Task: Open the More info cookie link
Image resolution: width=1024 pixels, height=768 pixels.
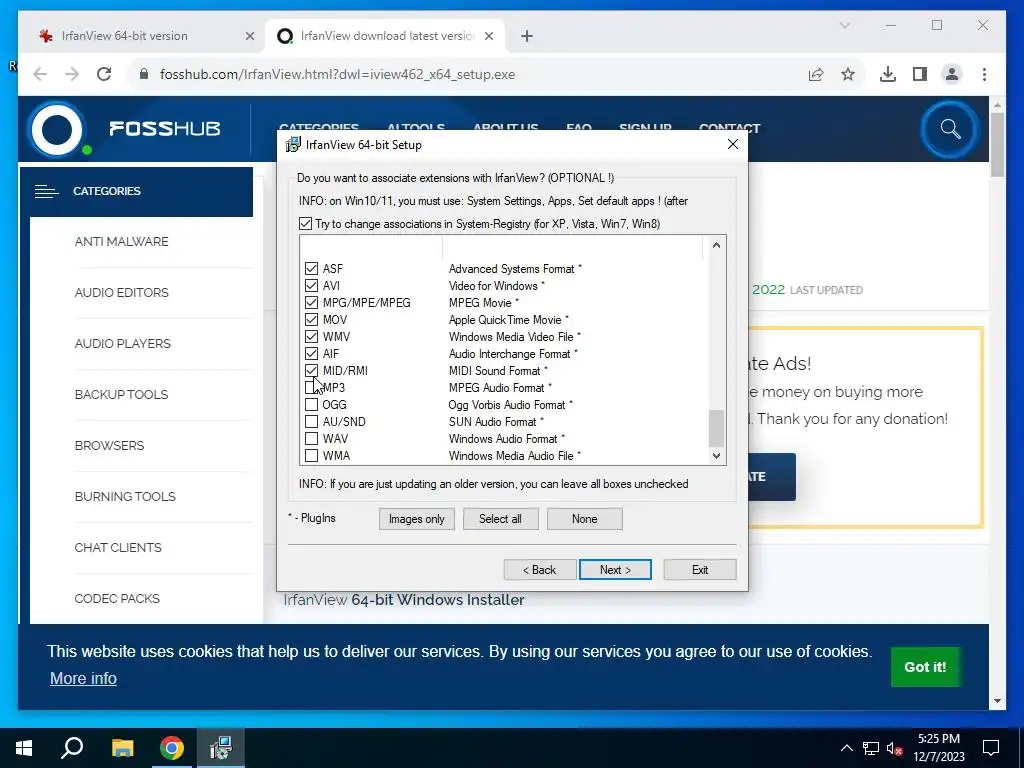Action: 84,679
